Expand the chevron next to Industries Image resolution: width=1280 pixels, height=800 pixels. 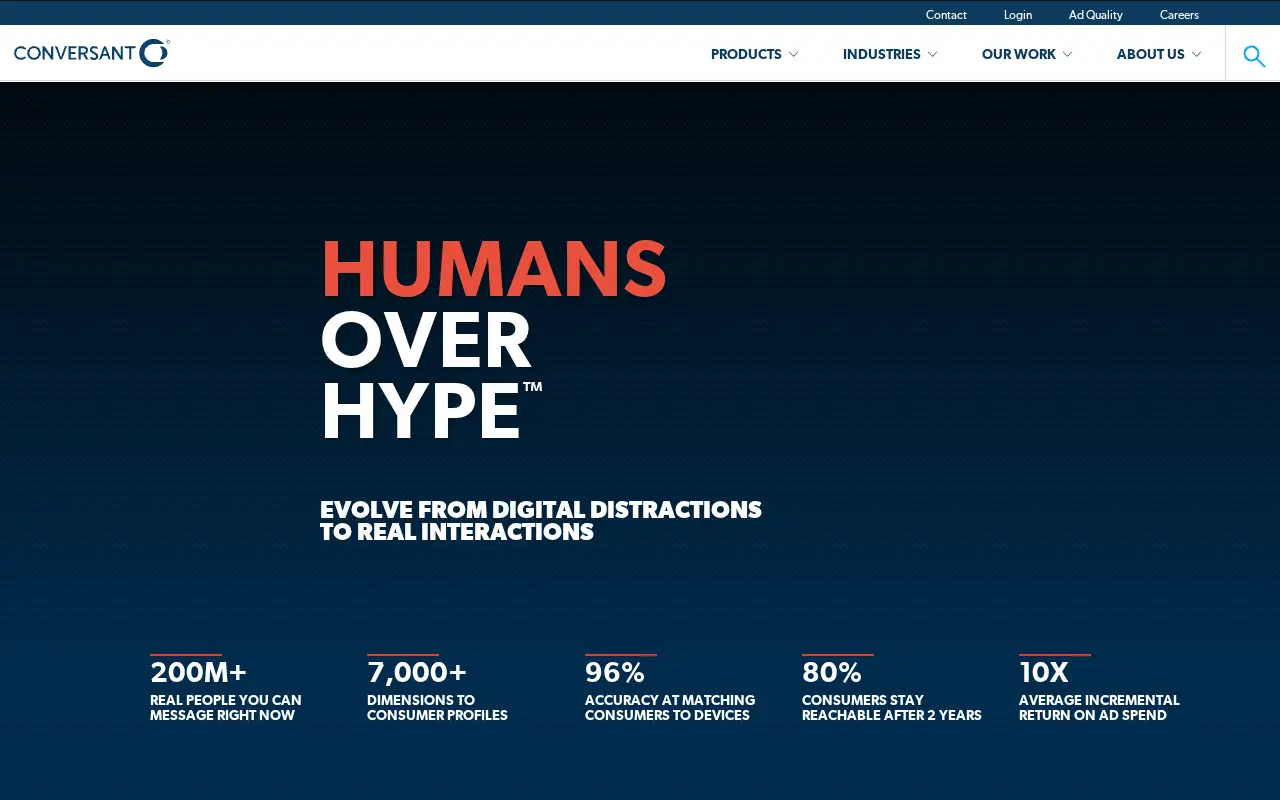932,54
